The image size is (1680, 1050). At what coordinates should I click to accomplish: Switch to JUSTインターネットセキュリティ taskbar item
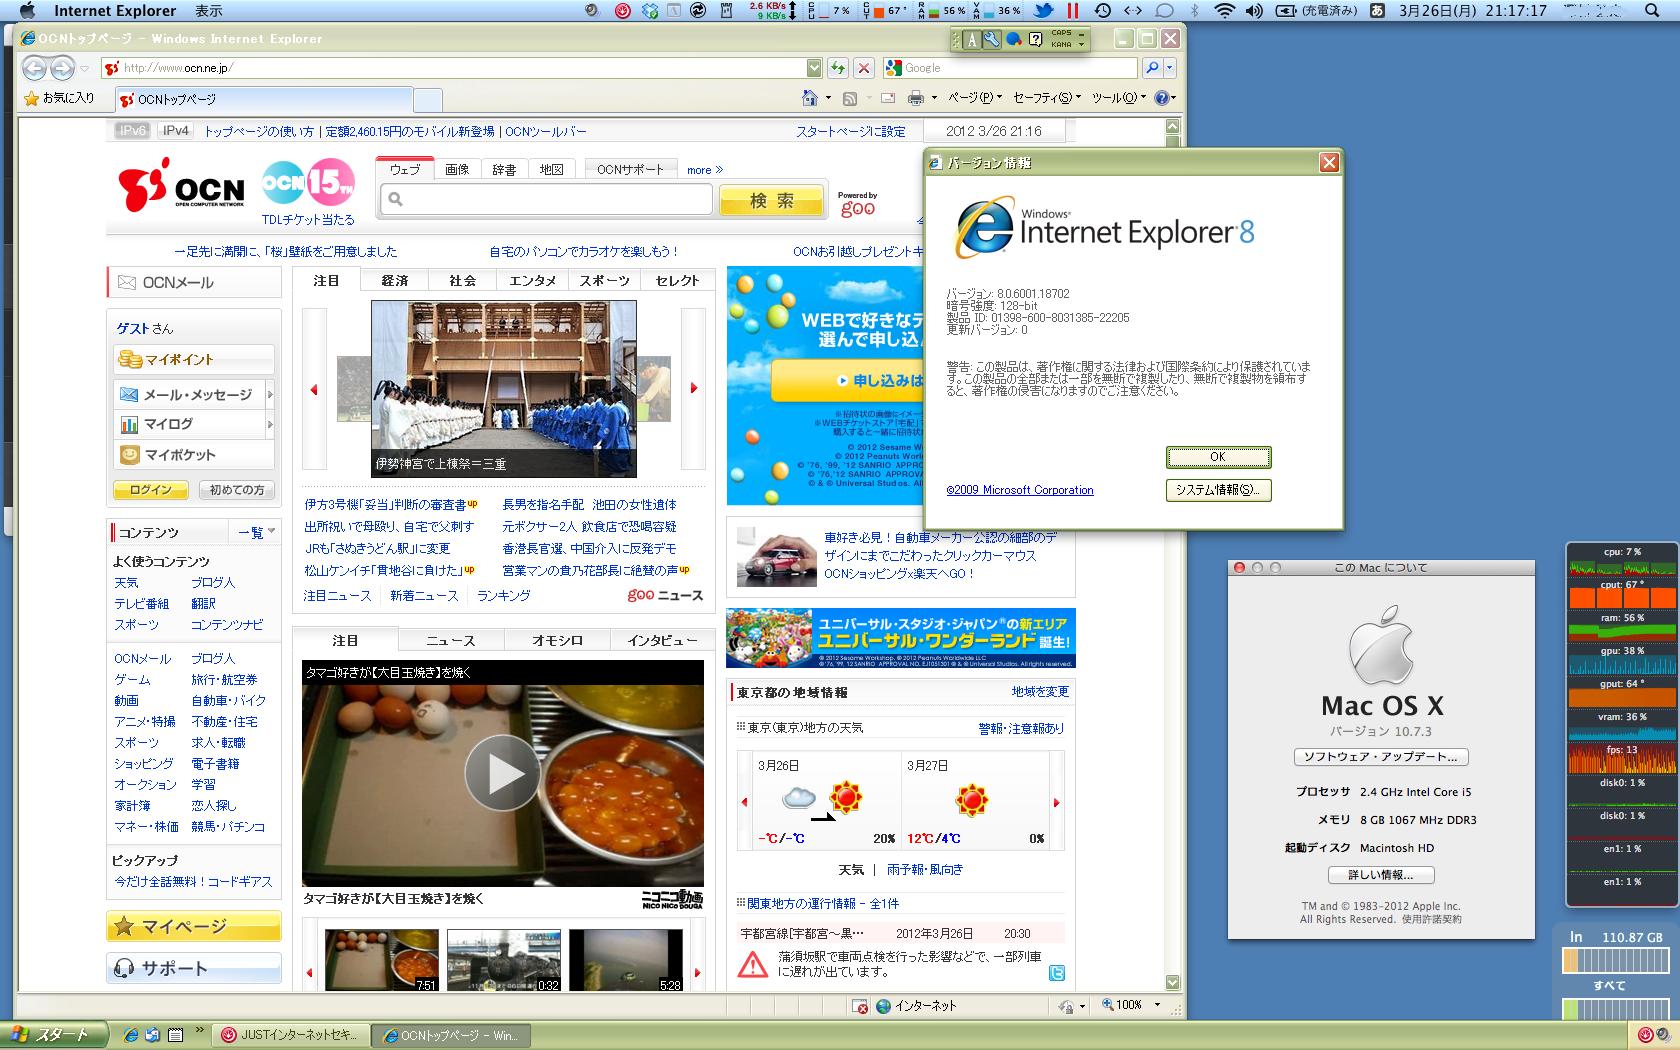pyautogui.click(x=289, y=1035)
